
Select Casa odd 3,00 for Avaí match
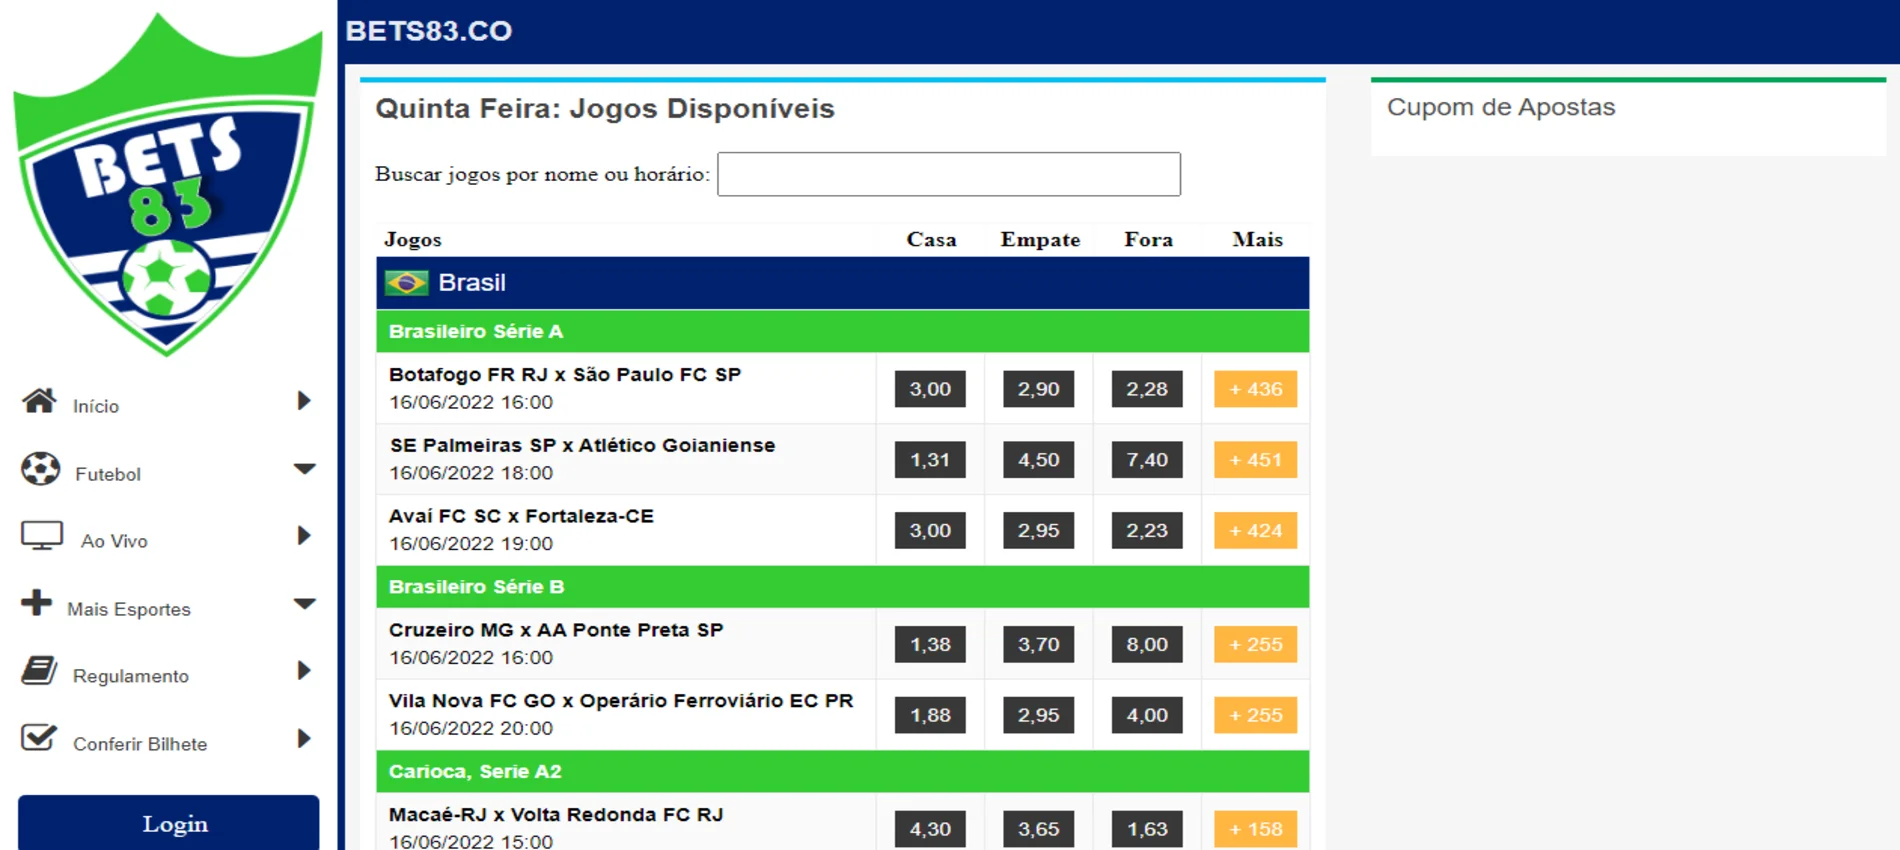point(930,531)
